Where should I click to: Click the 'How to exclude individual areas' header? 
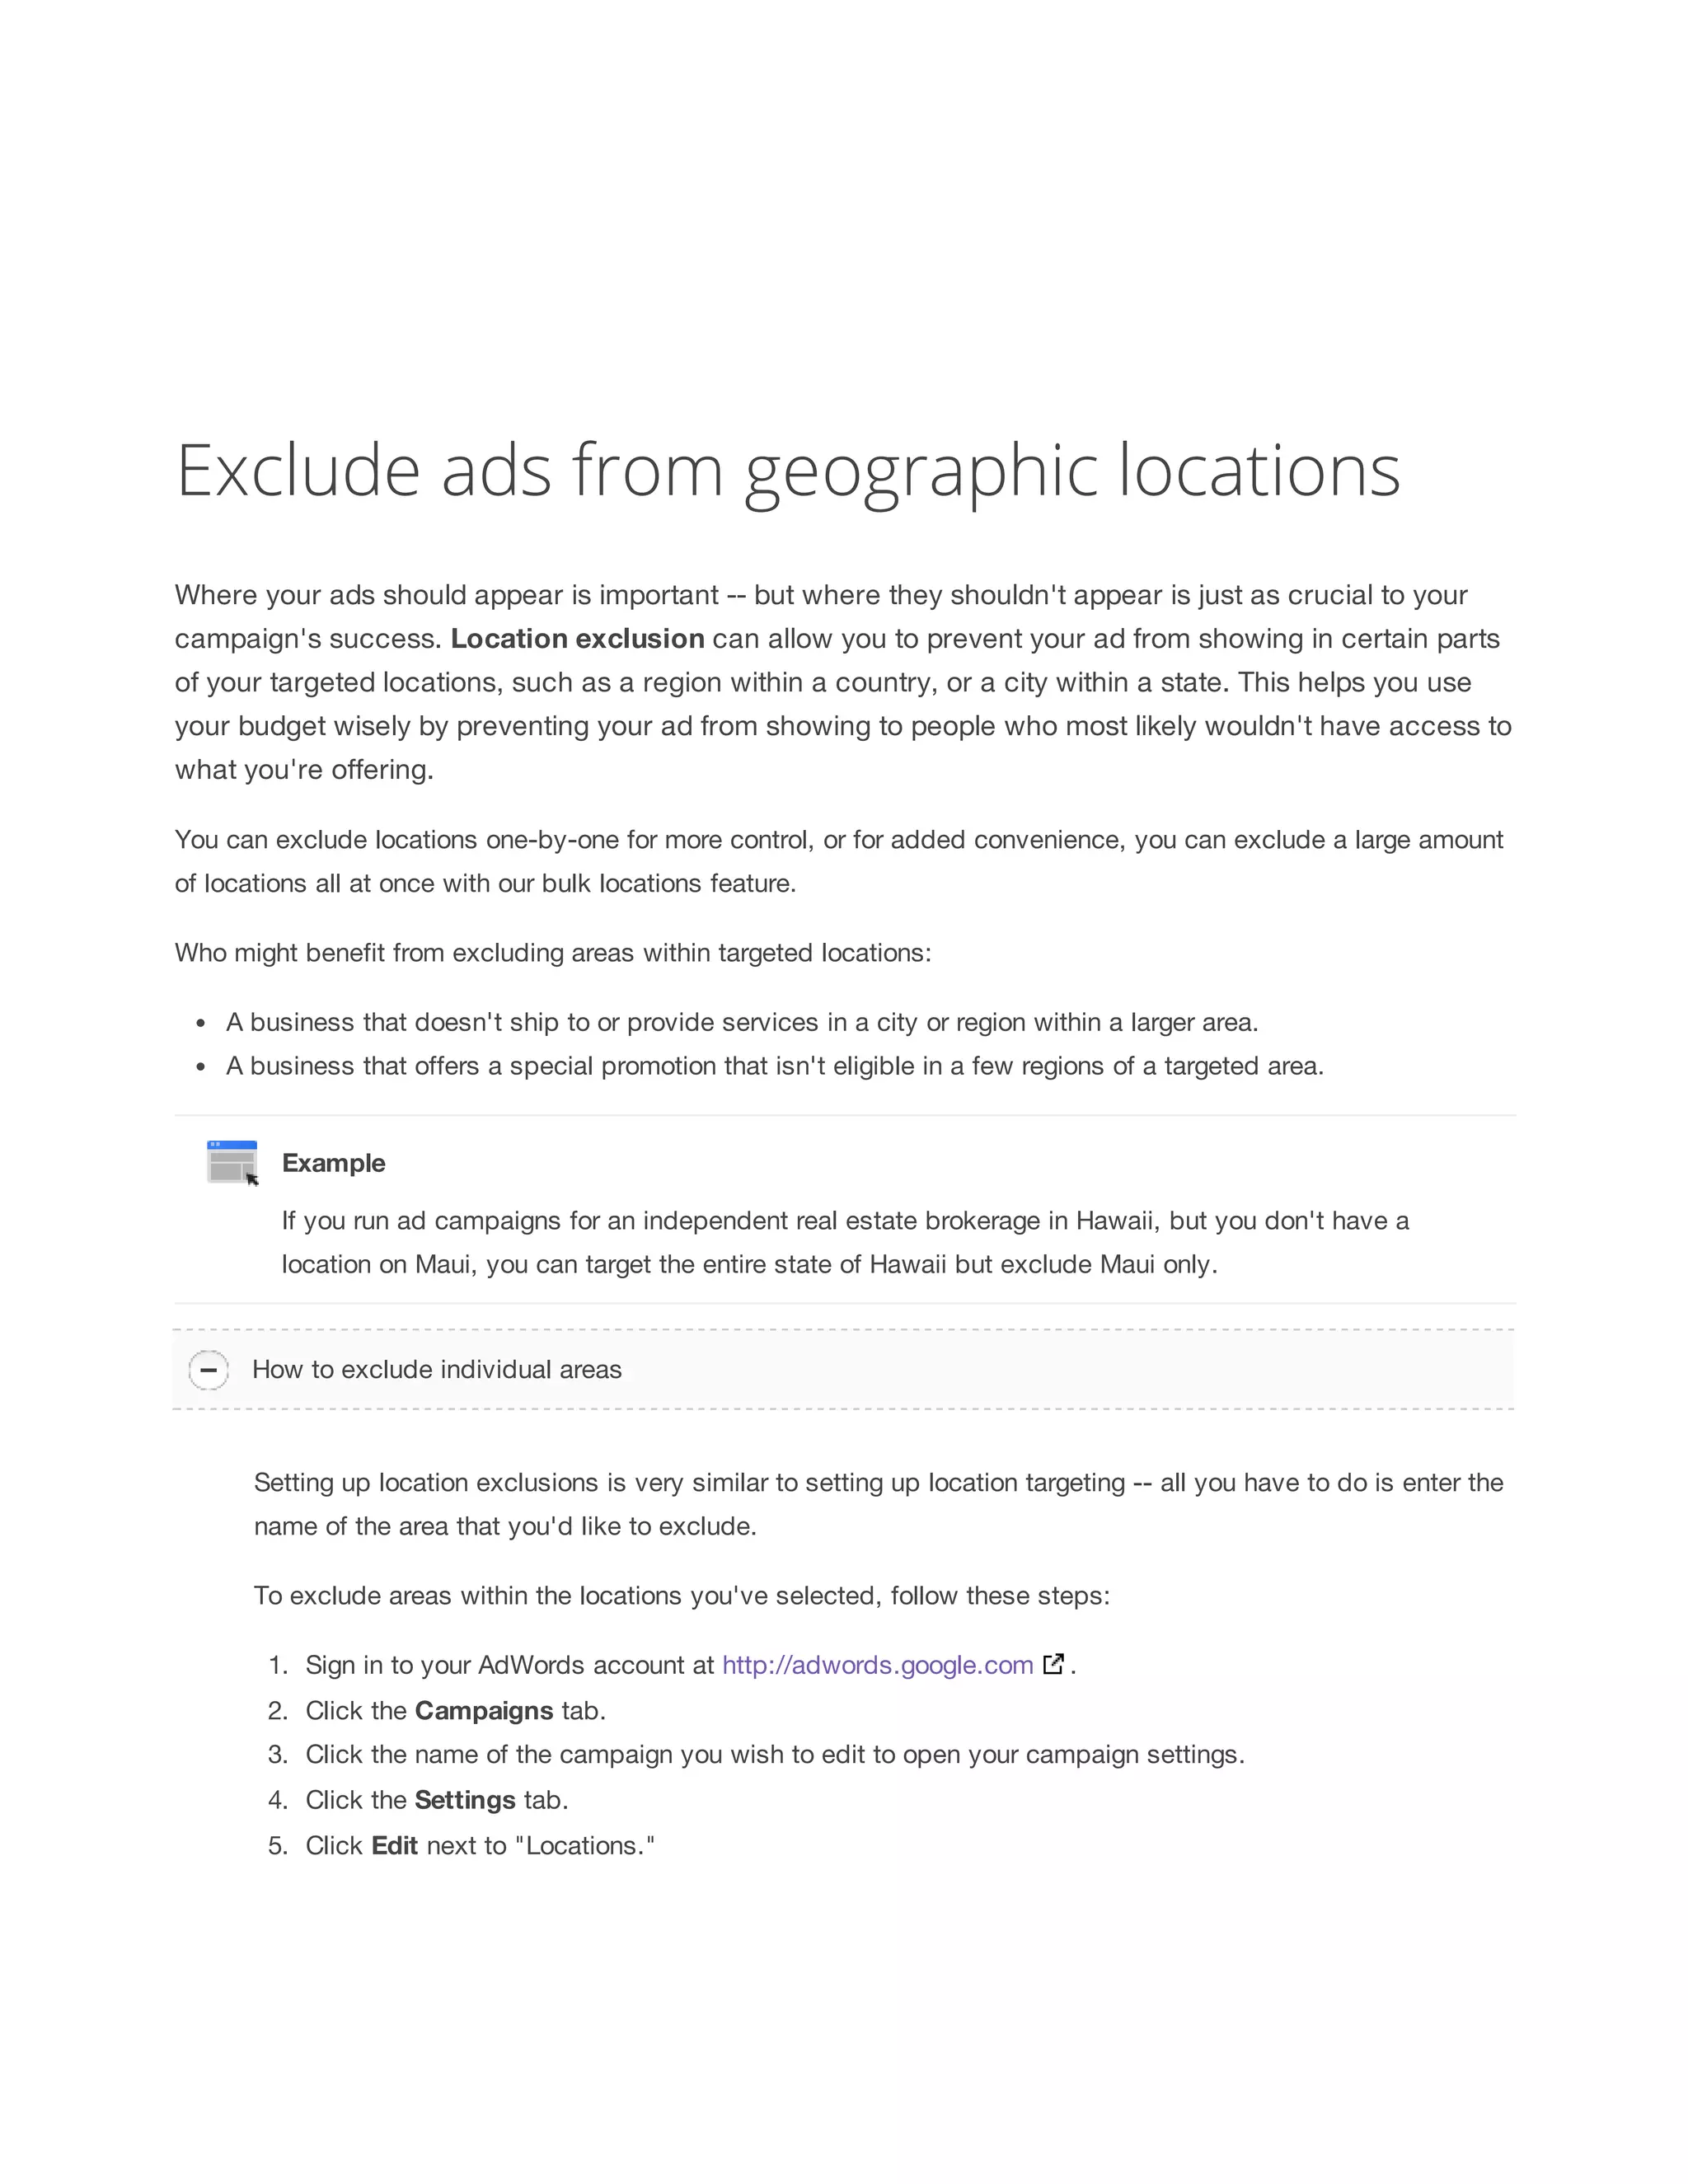(x=437, y=1369)
